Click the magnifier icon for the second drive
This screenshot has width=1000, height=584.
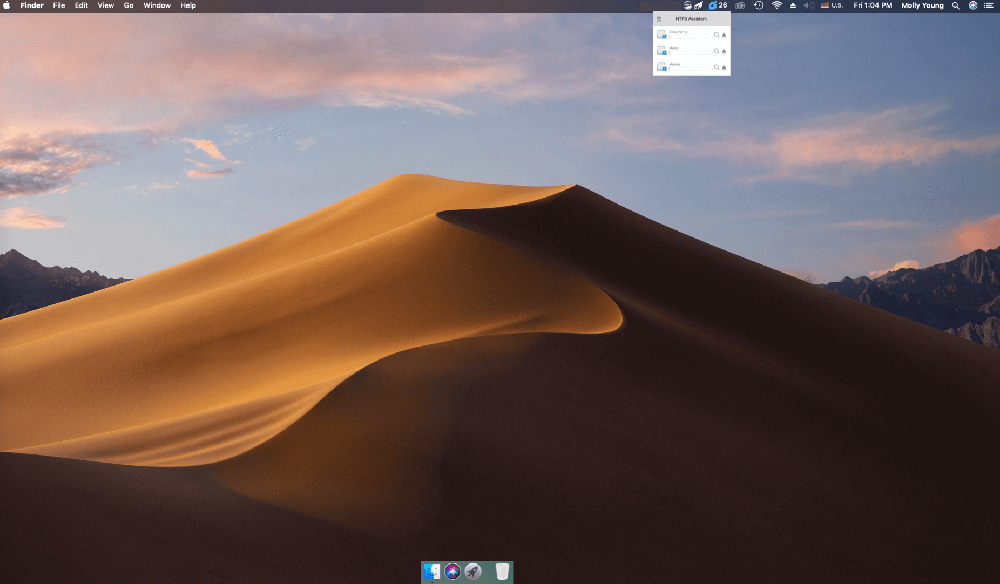(716, 51)
